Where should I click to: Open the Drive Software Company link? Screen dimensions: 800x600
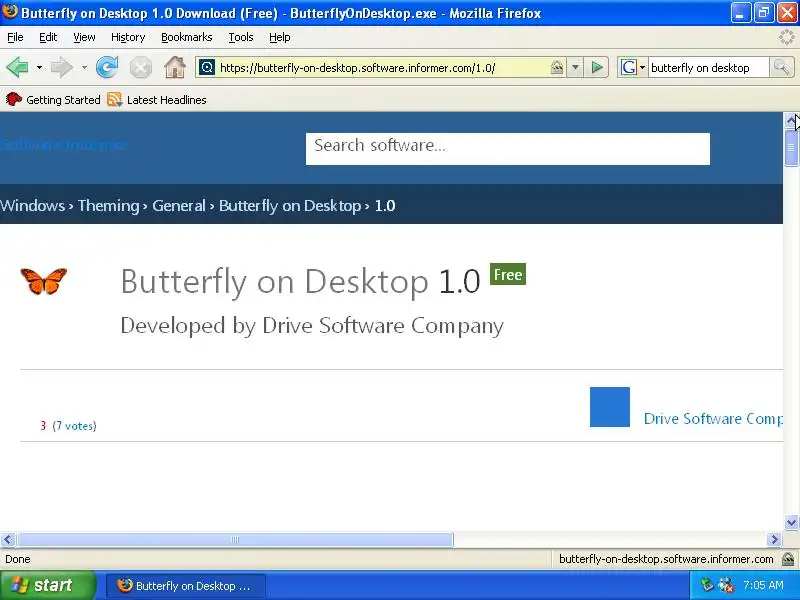point(713,418)
